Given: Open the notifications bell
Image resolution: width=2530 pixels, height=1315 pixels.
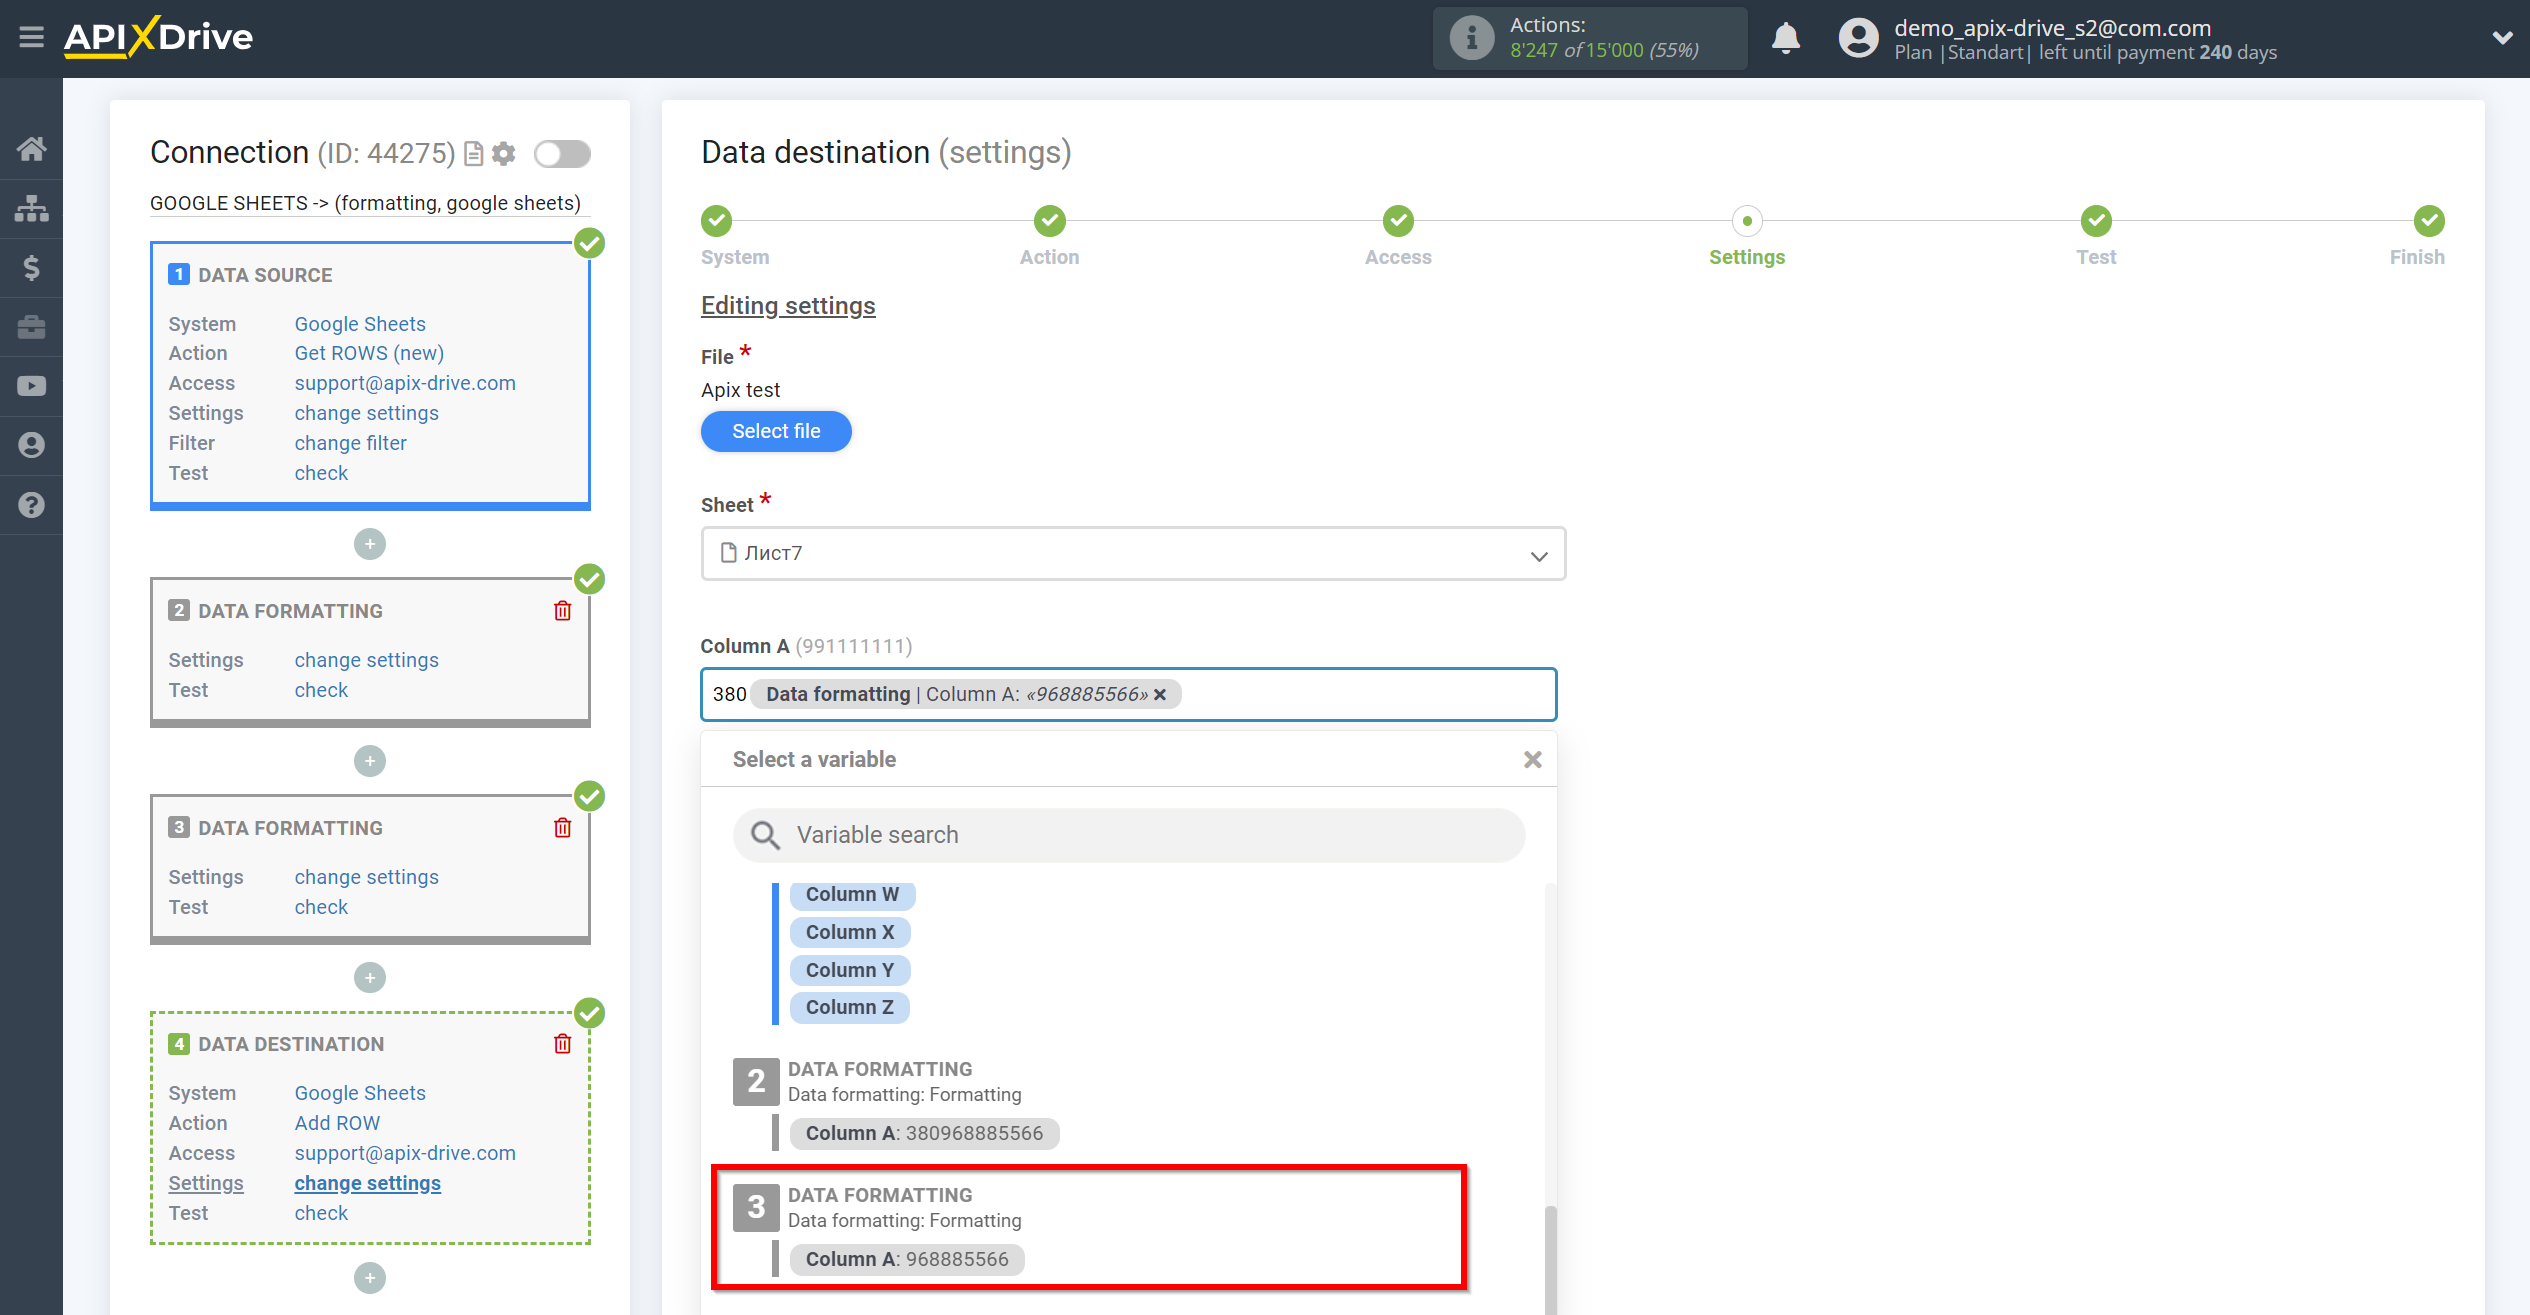Looking at the screenshot, I should tap(1785, 38).
